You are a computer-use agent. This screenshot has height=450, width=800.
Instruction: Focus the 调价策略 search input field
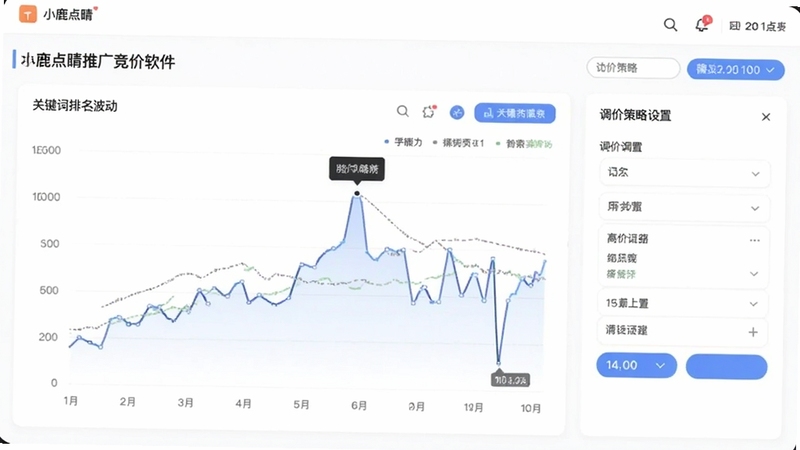pyautogui.click(x=633, y=68)
